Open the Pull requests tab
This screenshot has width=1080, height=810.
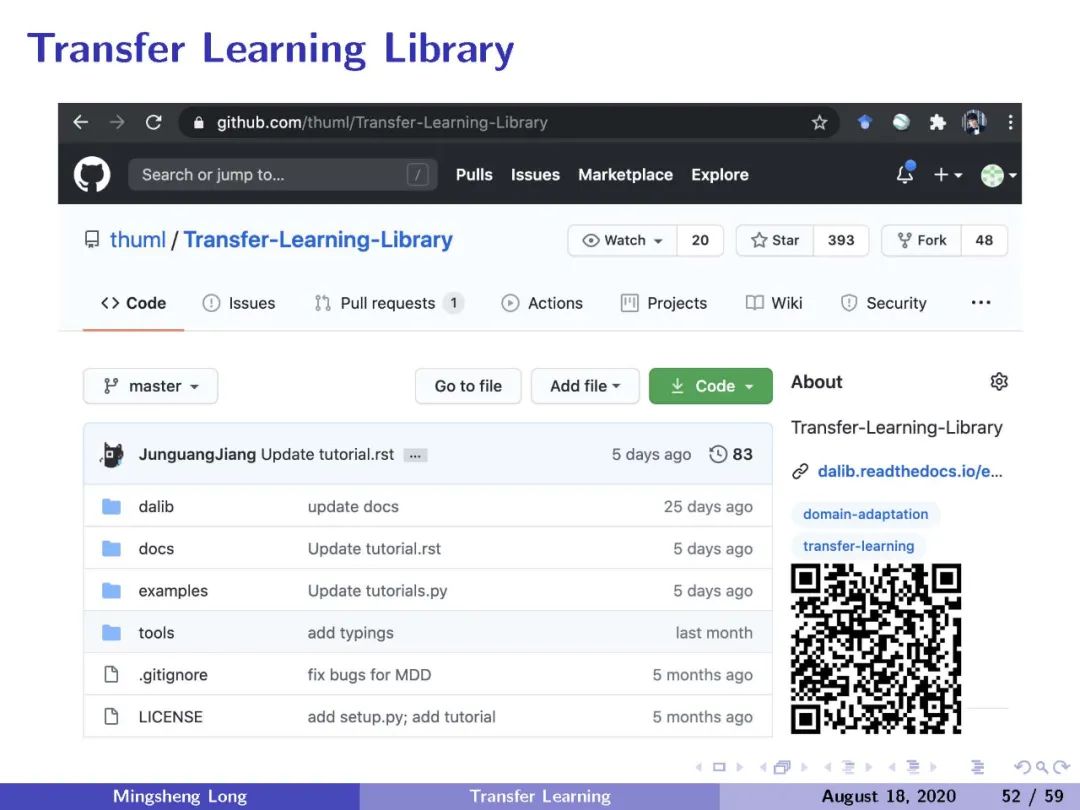[x=388, y=303]
